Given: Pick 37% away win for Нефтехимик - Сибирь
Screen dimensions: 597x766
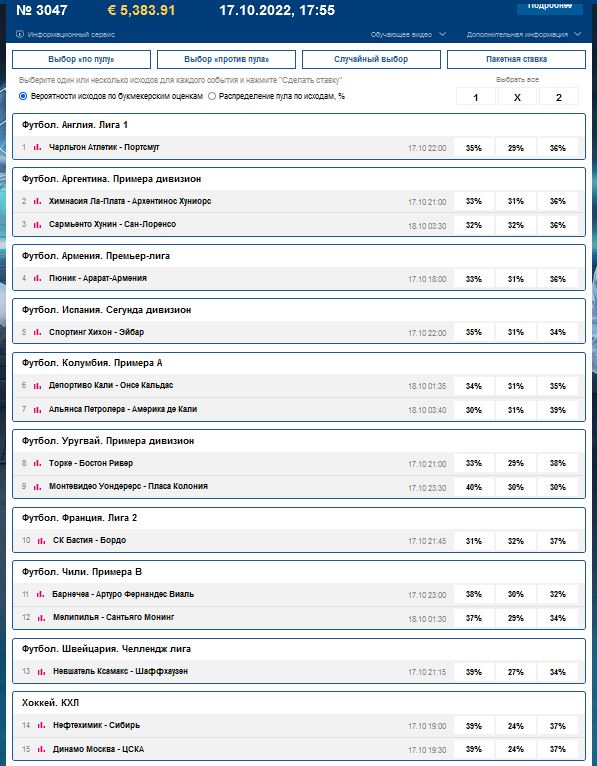Looking at the screenshot, I should (x=558, y=726).
